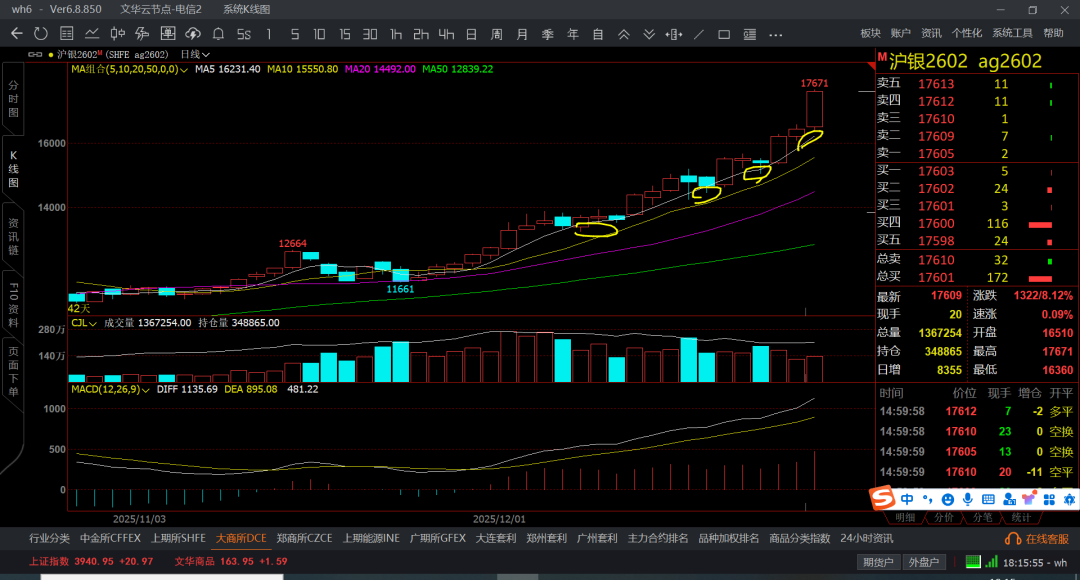
Task: Click the cloud sync icon
Action: pyautogui.click(x=193, y=33)
